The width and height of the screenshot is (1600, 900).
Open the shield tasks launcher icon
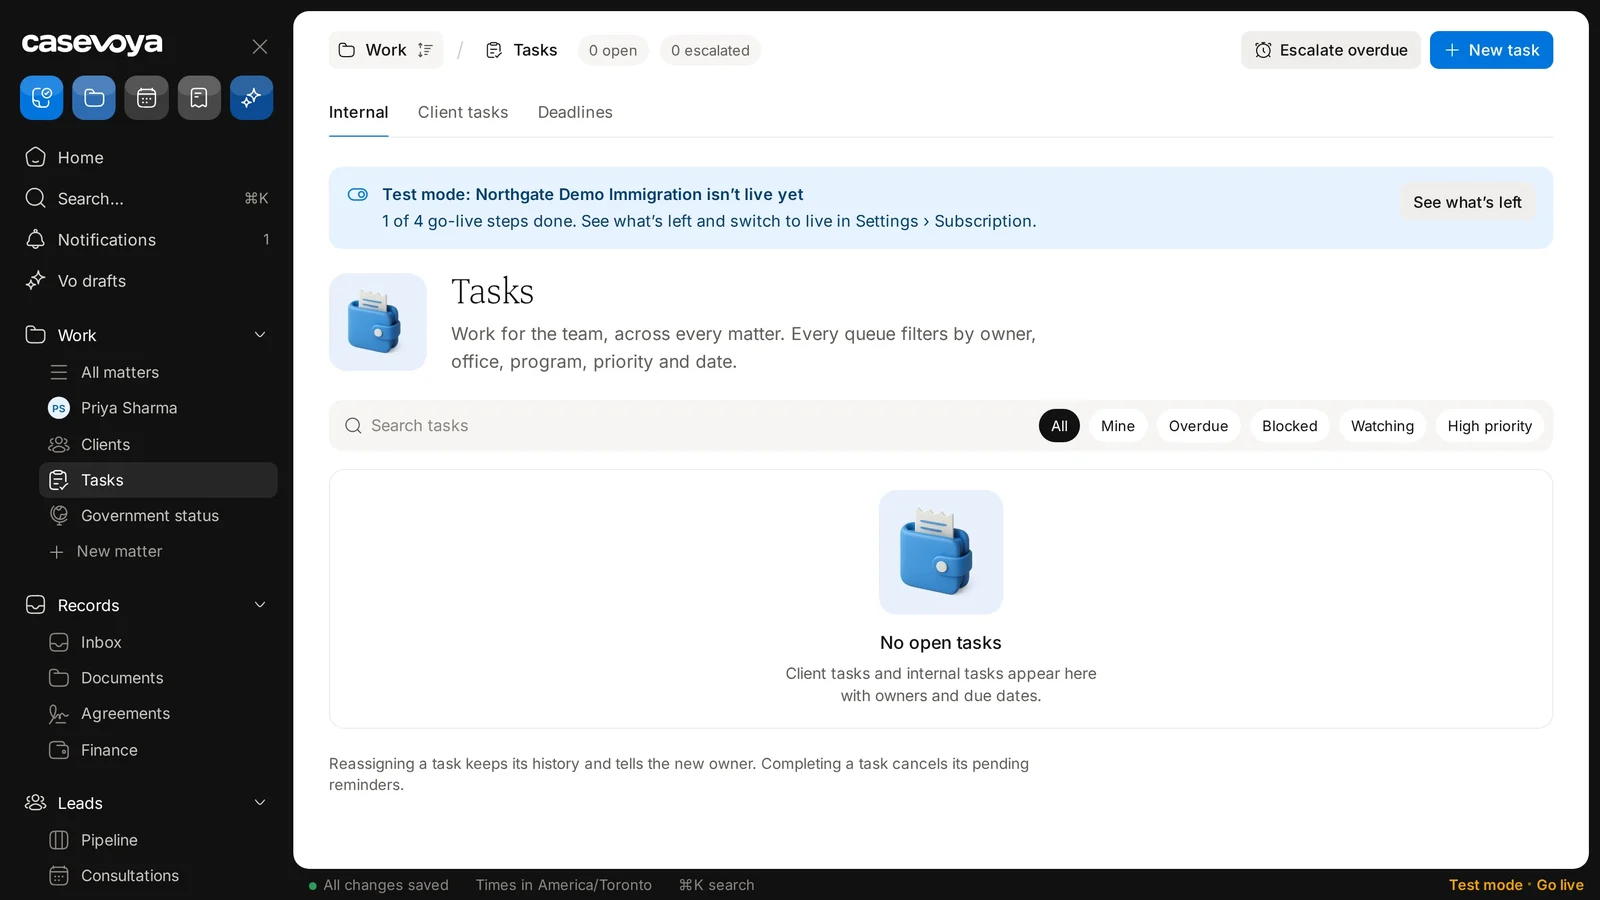42,98
